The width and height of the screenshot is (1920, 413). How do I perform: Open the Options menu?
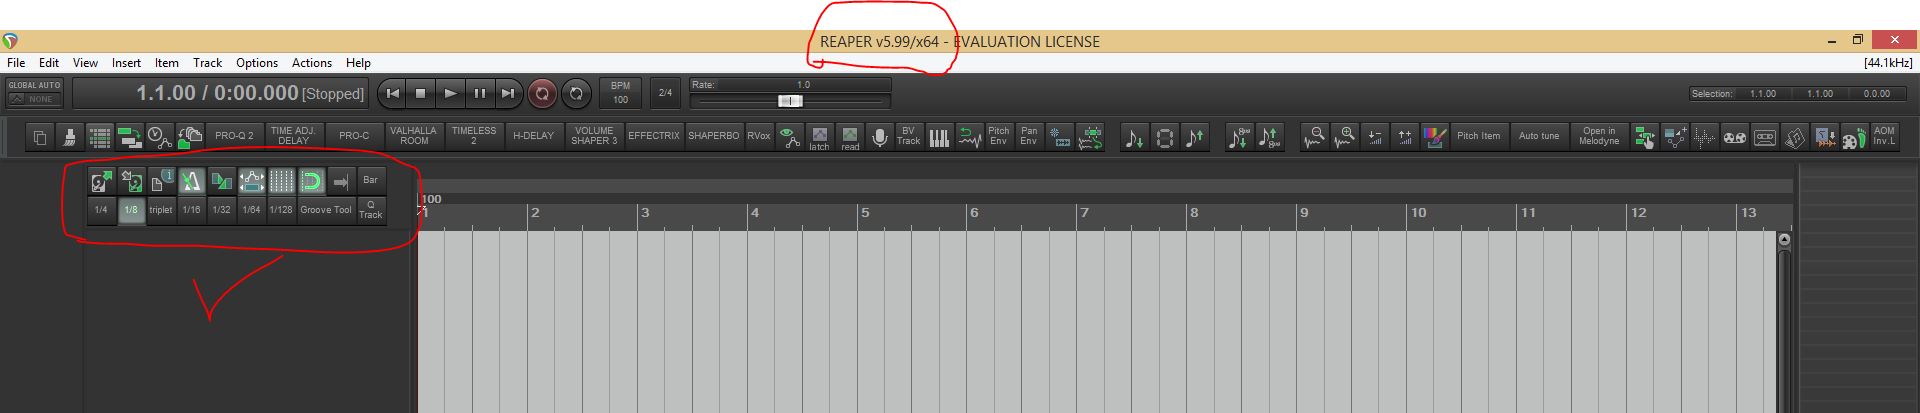coord(257,63)
